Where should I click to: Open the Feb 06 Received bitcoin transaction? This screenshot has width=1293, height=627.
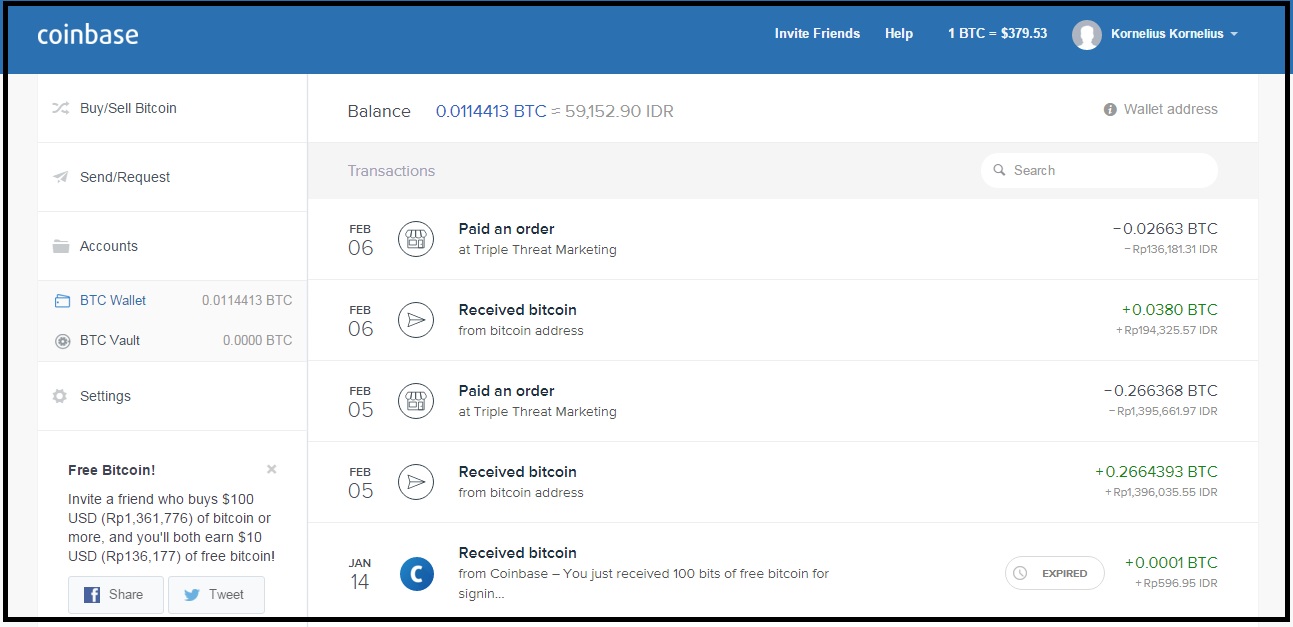pyautogui.click(x=782, y=320)
